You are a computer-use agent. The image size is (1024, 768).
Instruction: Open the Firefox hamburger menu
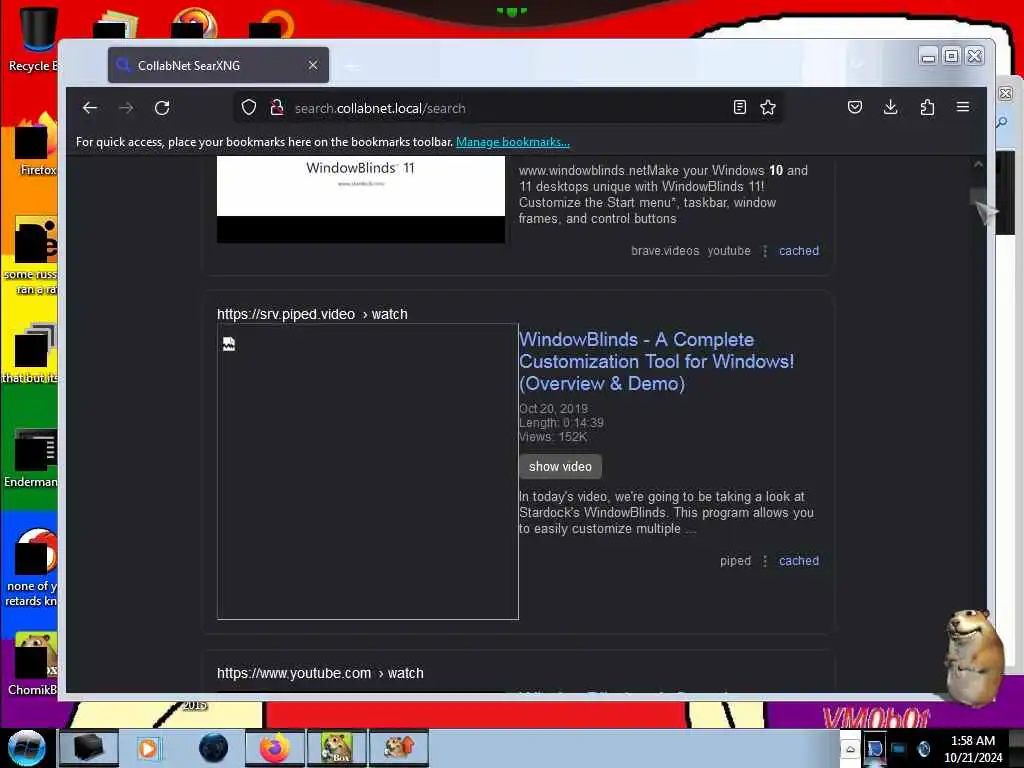point(963,107)
